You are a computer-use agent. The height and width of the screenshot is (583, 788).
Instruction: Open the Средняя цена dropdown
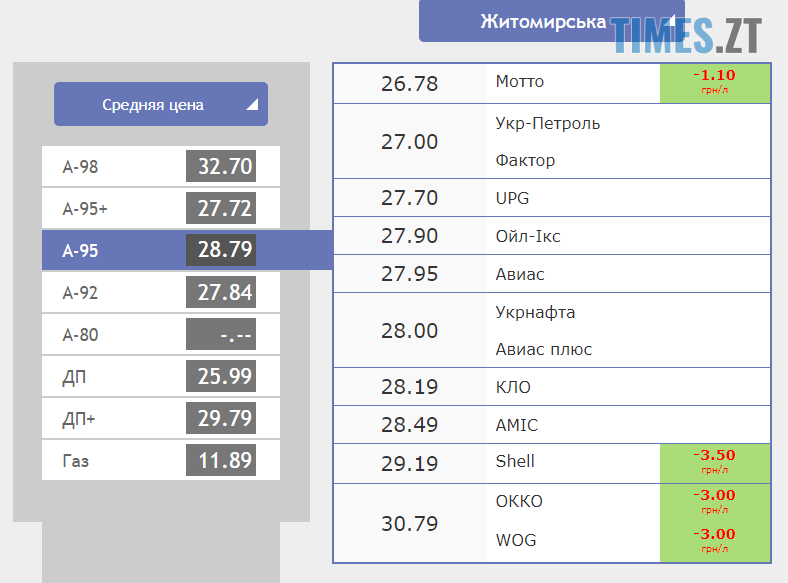click(x=160, y=104)
